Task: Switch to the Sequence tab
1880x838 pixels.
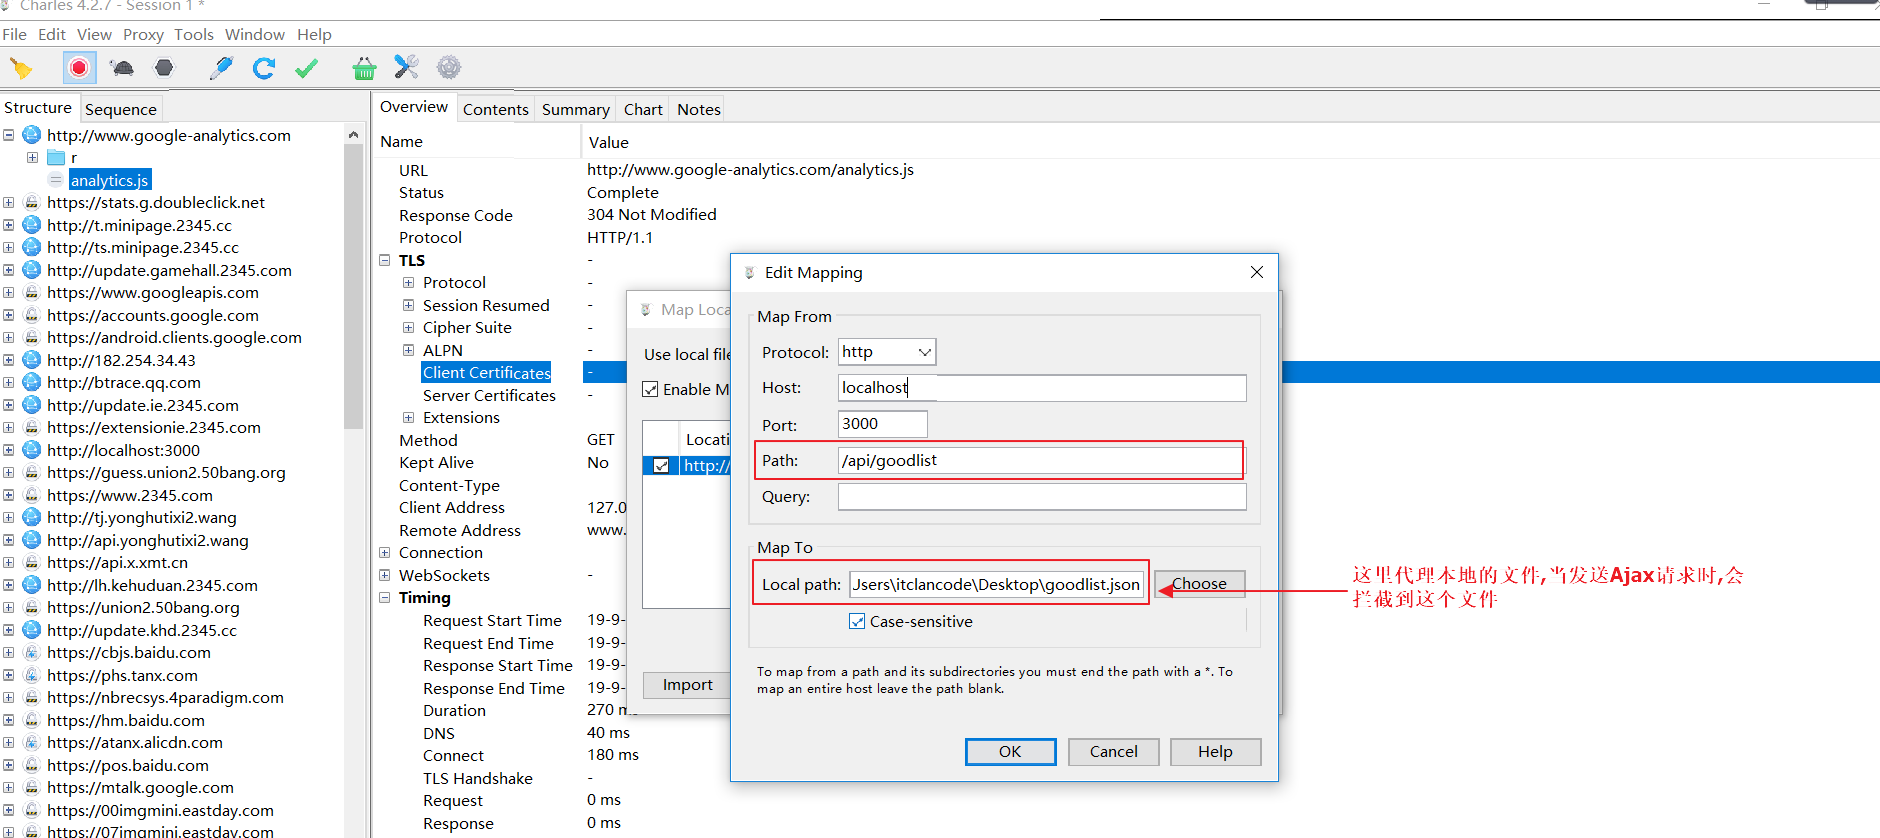Action: [121, 109]
